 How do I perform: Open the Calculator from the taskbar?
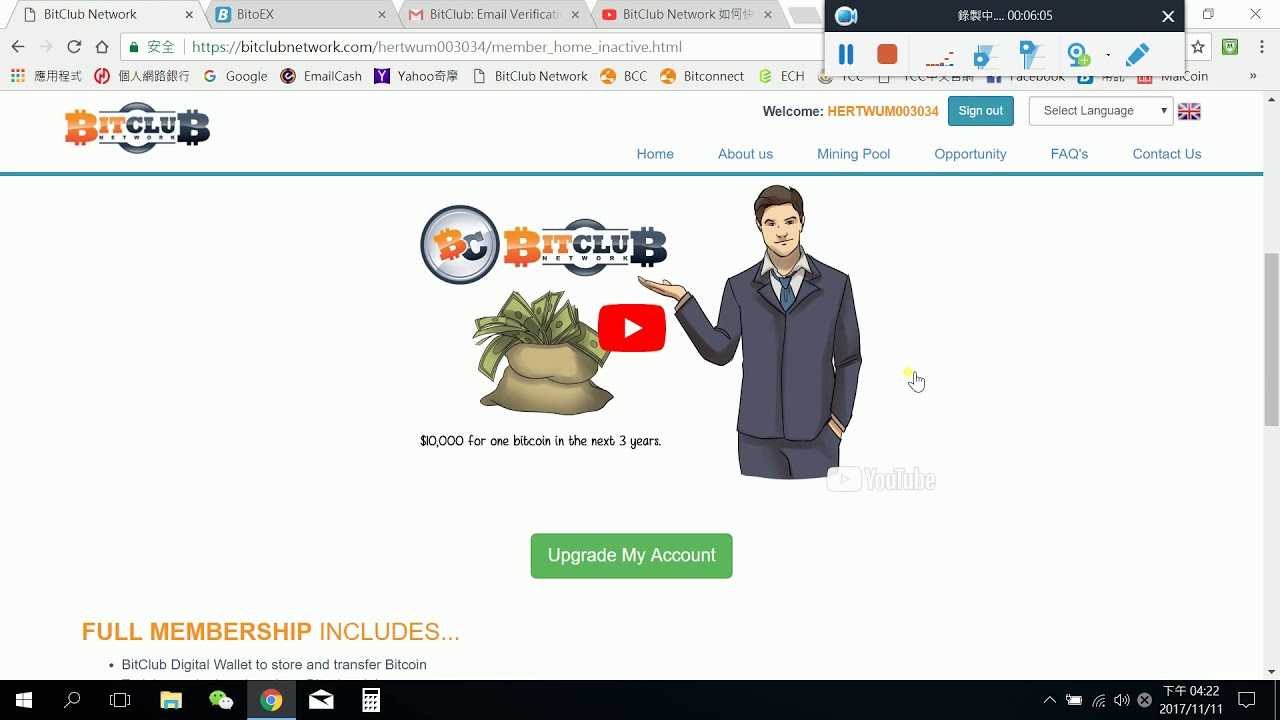(371, 700)
